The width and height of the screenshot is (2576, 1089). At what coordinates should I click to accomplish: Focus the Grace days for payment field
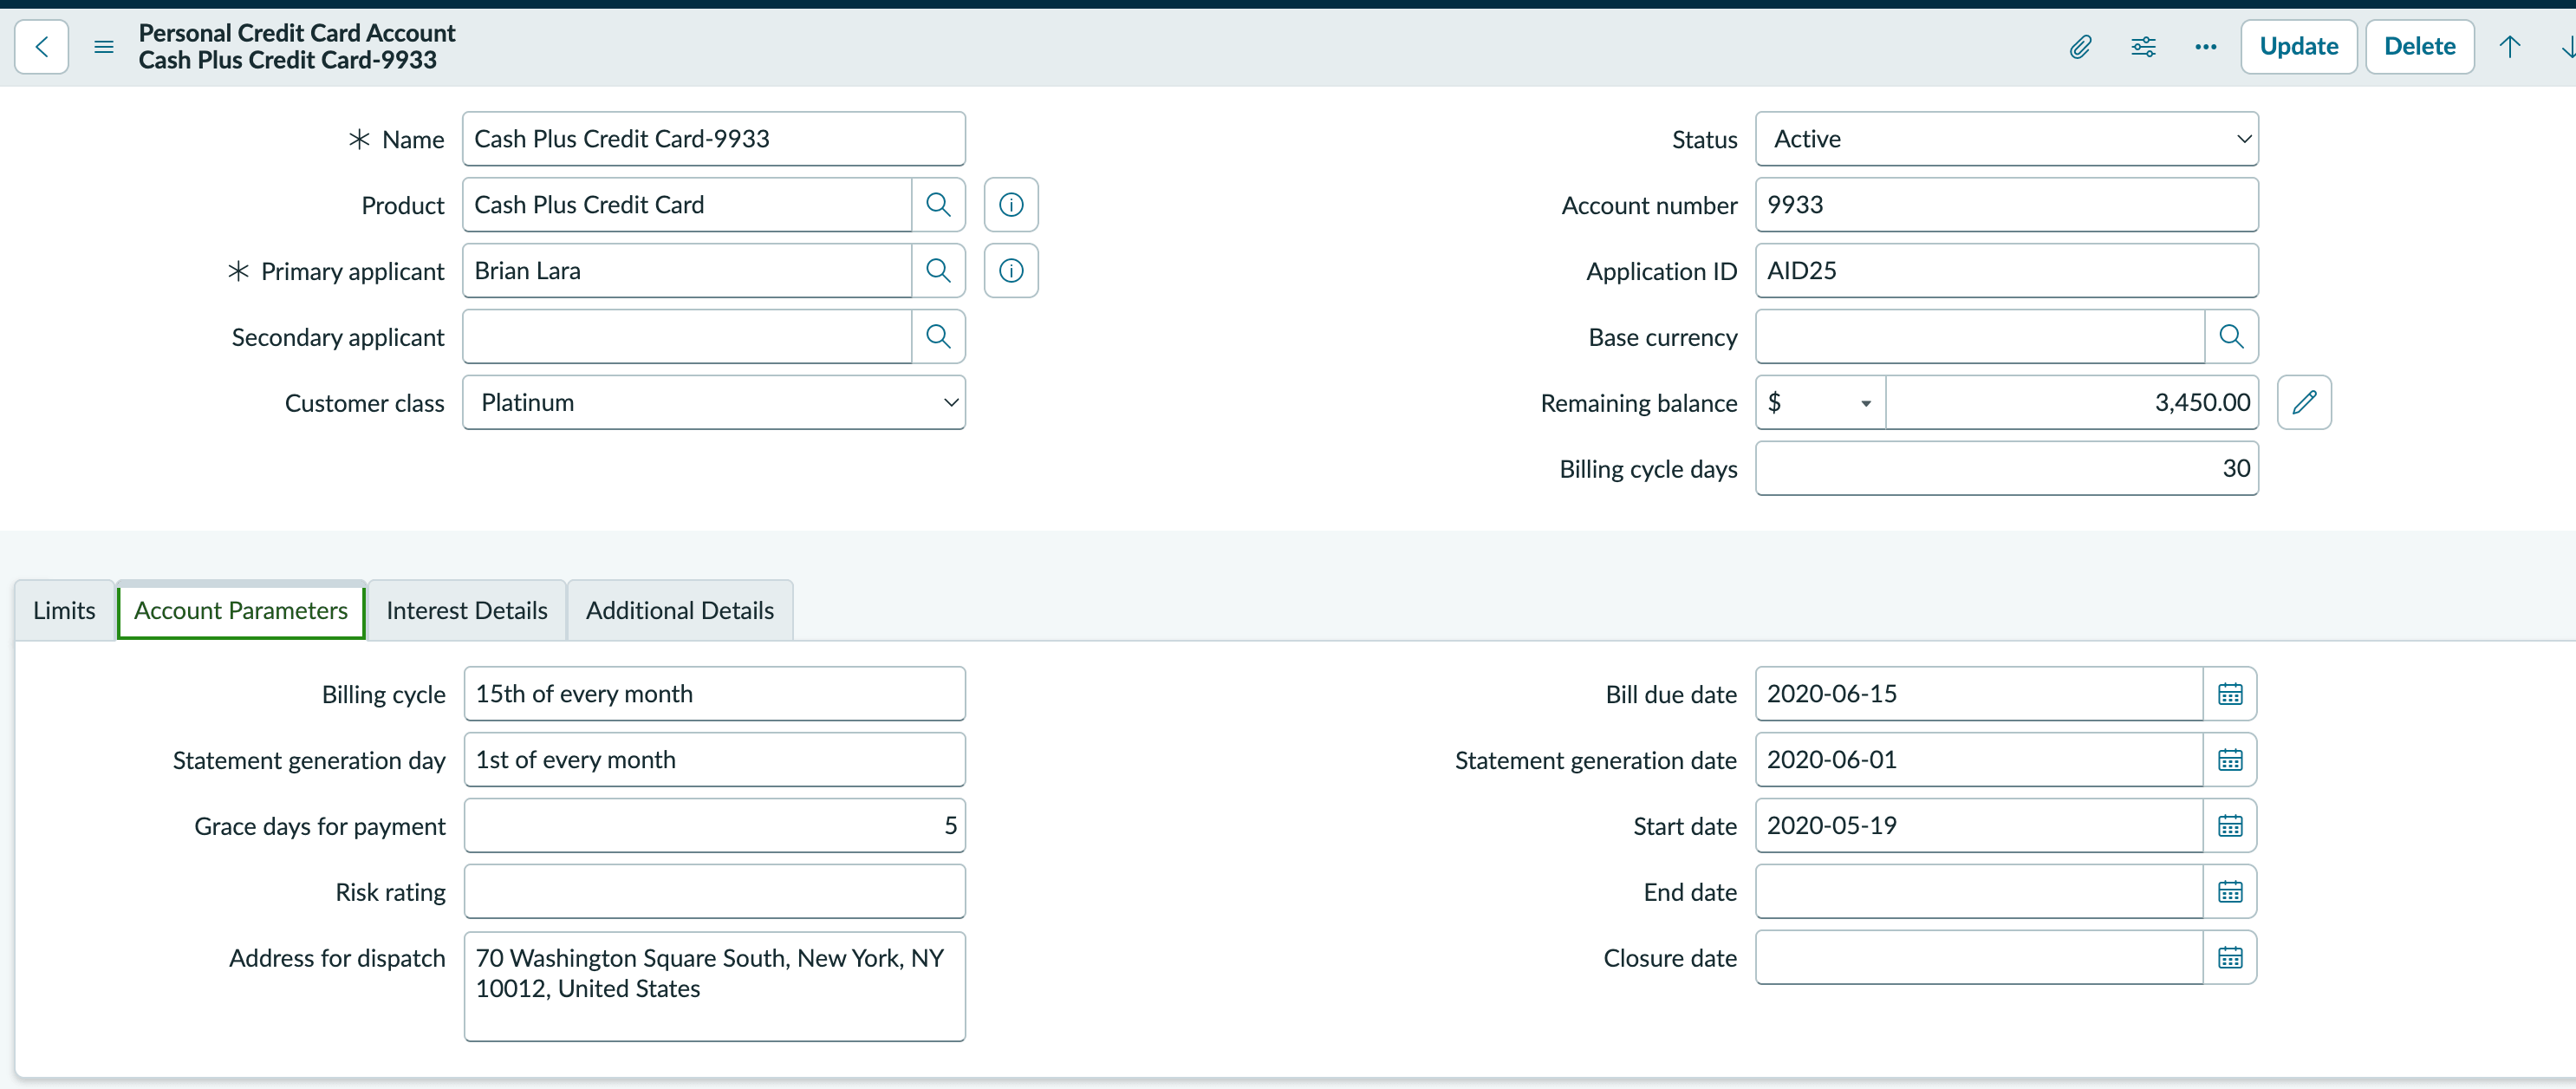tap(714, 826)
